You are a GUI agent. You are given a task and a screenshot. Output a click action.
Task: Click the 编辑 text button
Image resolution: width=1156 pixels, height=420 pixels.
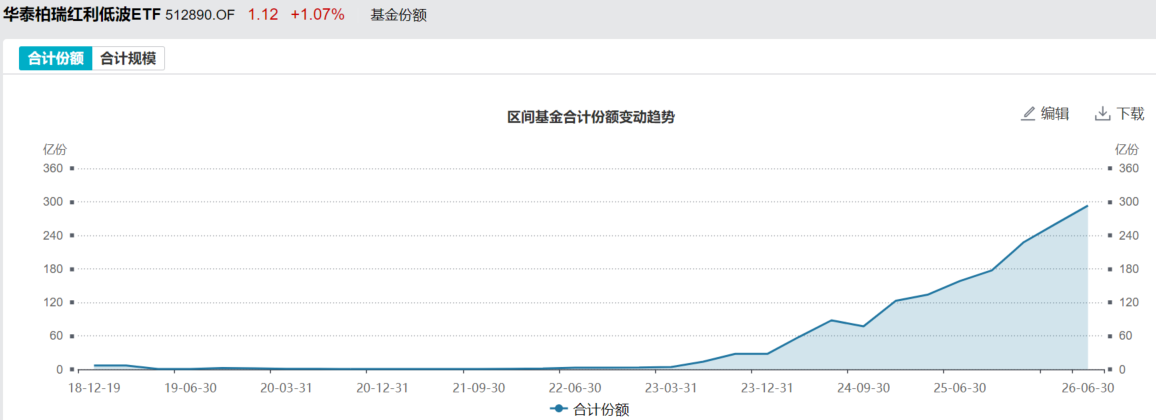click(x=1055, y=113)
